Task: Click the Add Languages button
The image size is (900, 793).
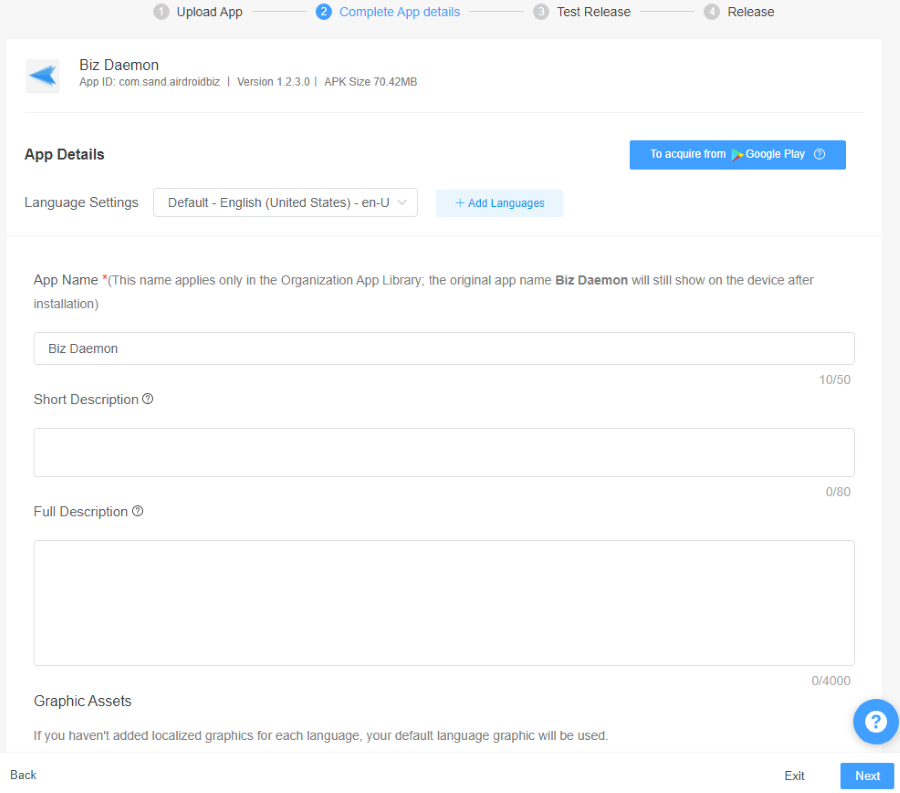Action: click(499, 203)
